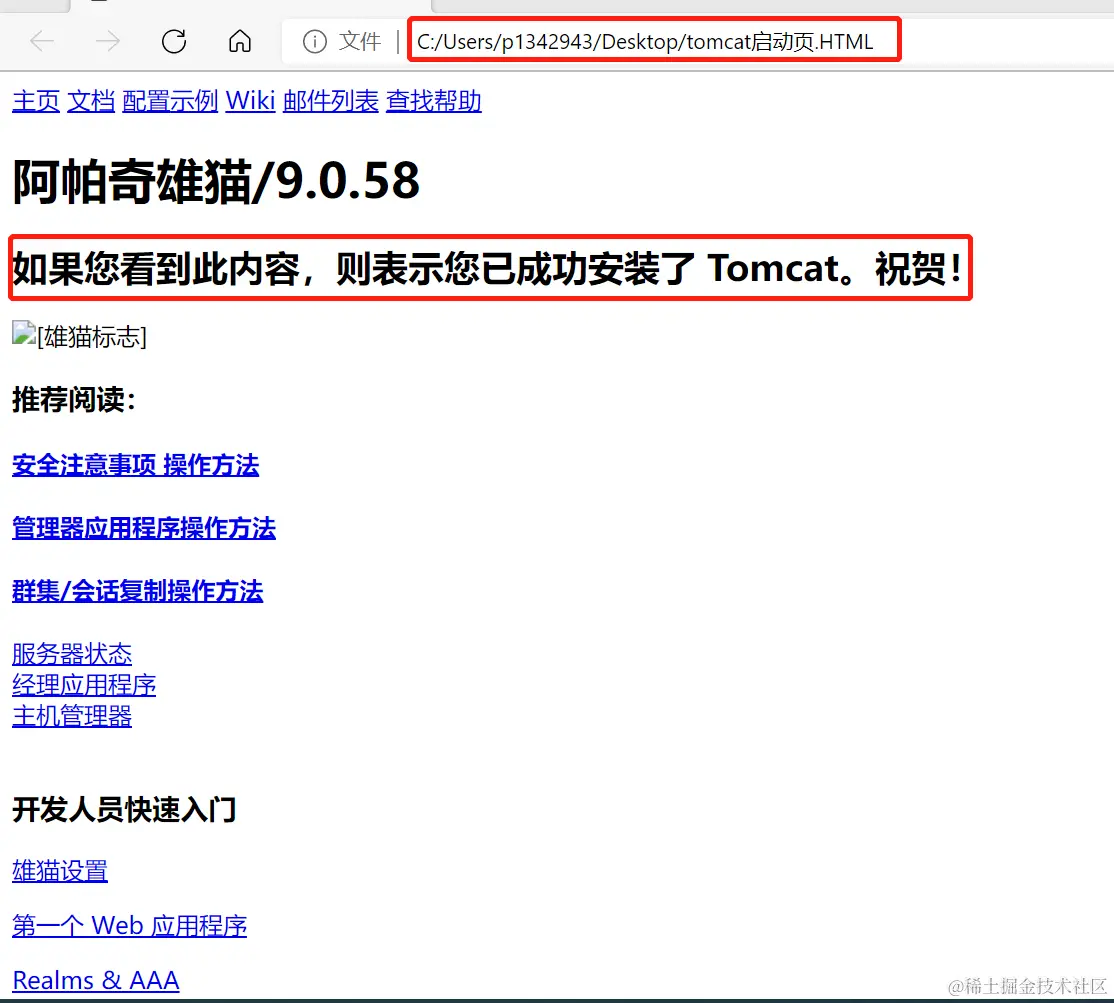Viewport: 1114px width, 1003px height.
Task: Open 第一个 Web 应用程序 link
Action: [x=129, y=926]
